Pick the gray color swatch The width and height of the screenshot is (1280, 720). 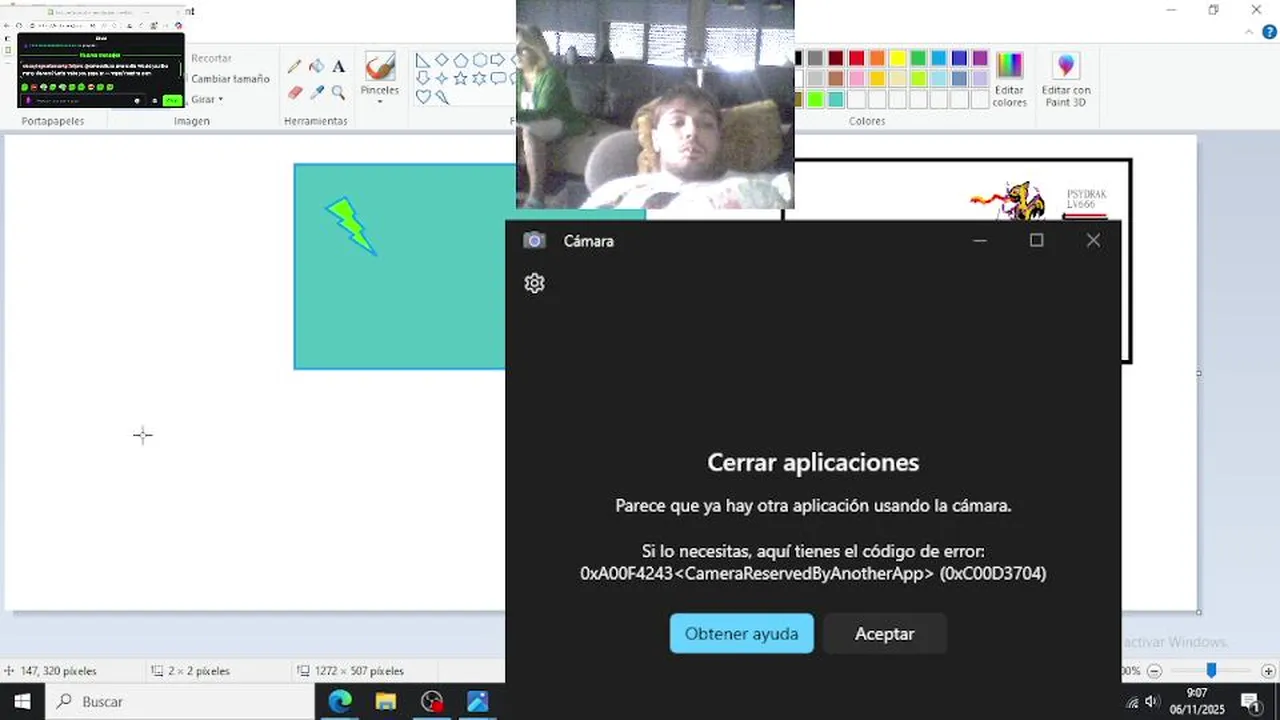pos(815,58)
